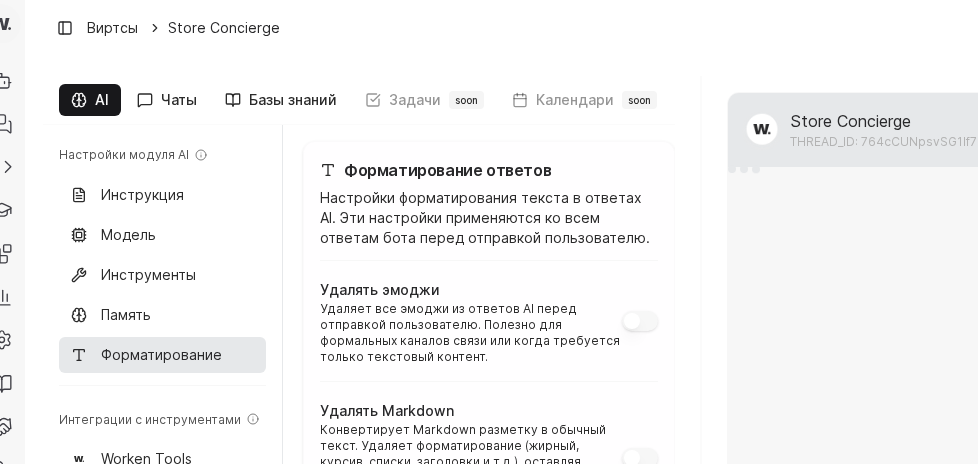Open Память settings

pyautogui.click(x=126, y=315)
